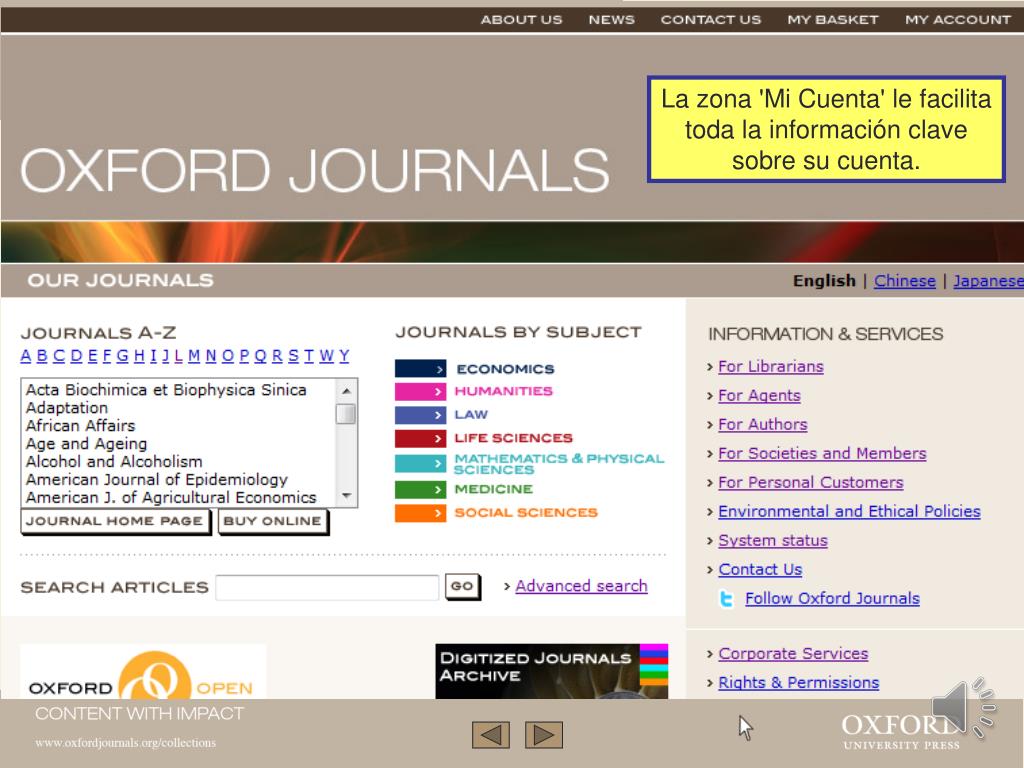This screenshot has width=1024, height=768.
Task: Select American Journal of Epidemiology
Action: point(157,480)
